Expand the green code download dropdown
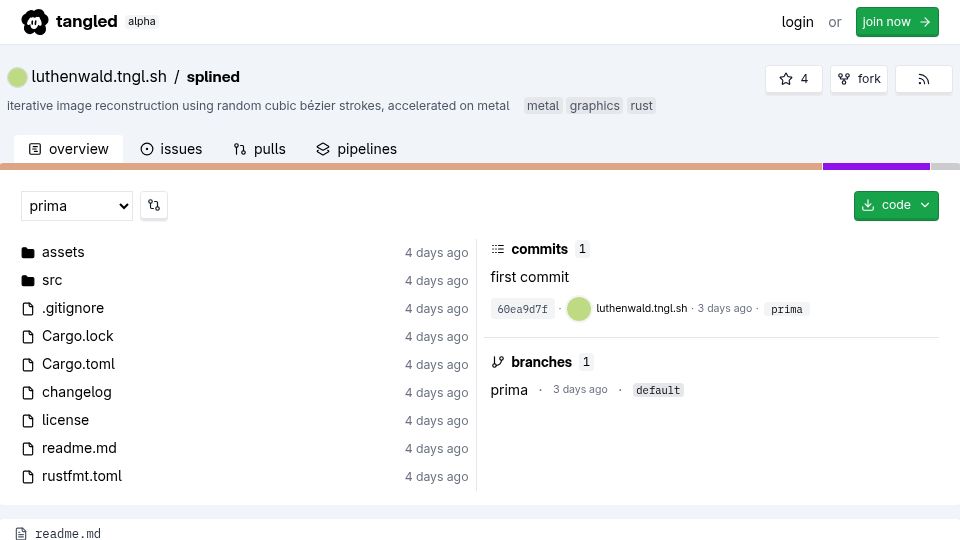The image size is (960, 540). pos(896,205)
